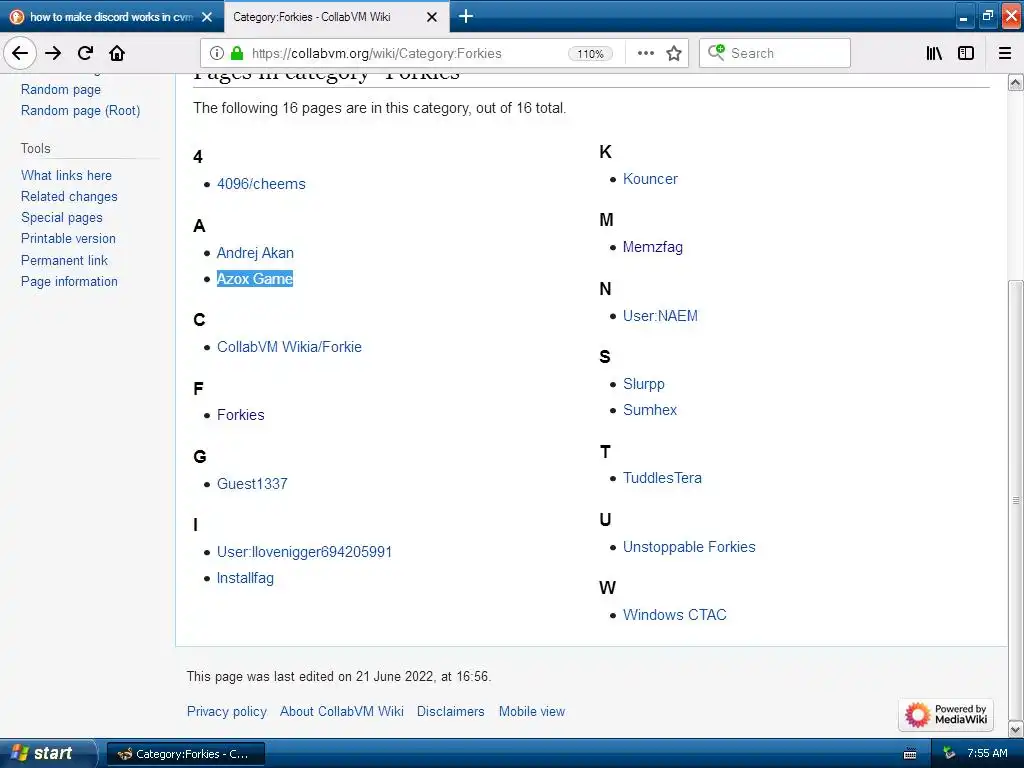1024x768 pixels.
Task: Open the Firefox hamburger menu
Action: (x=1005, y=53)
